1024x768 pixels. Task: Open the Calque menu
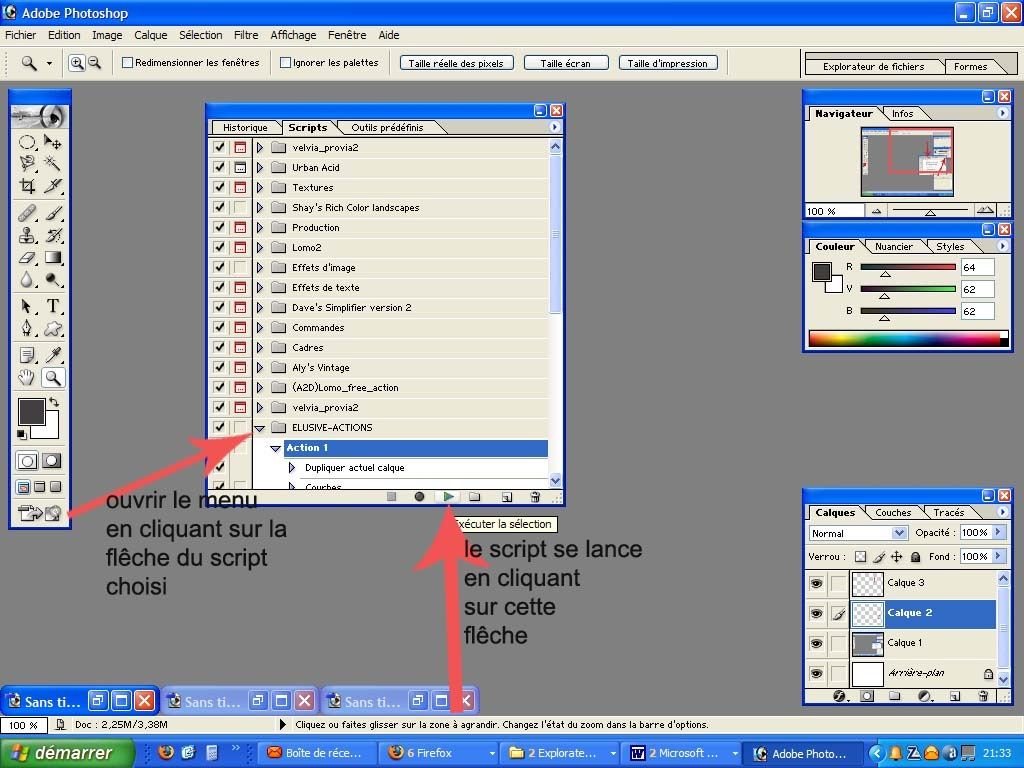(151, 35)
